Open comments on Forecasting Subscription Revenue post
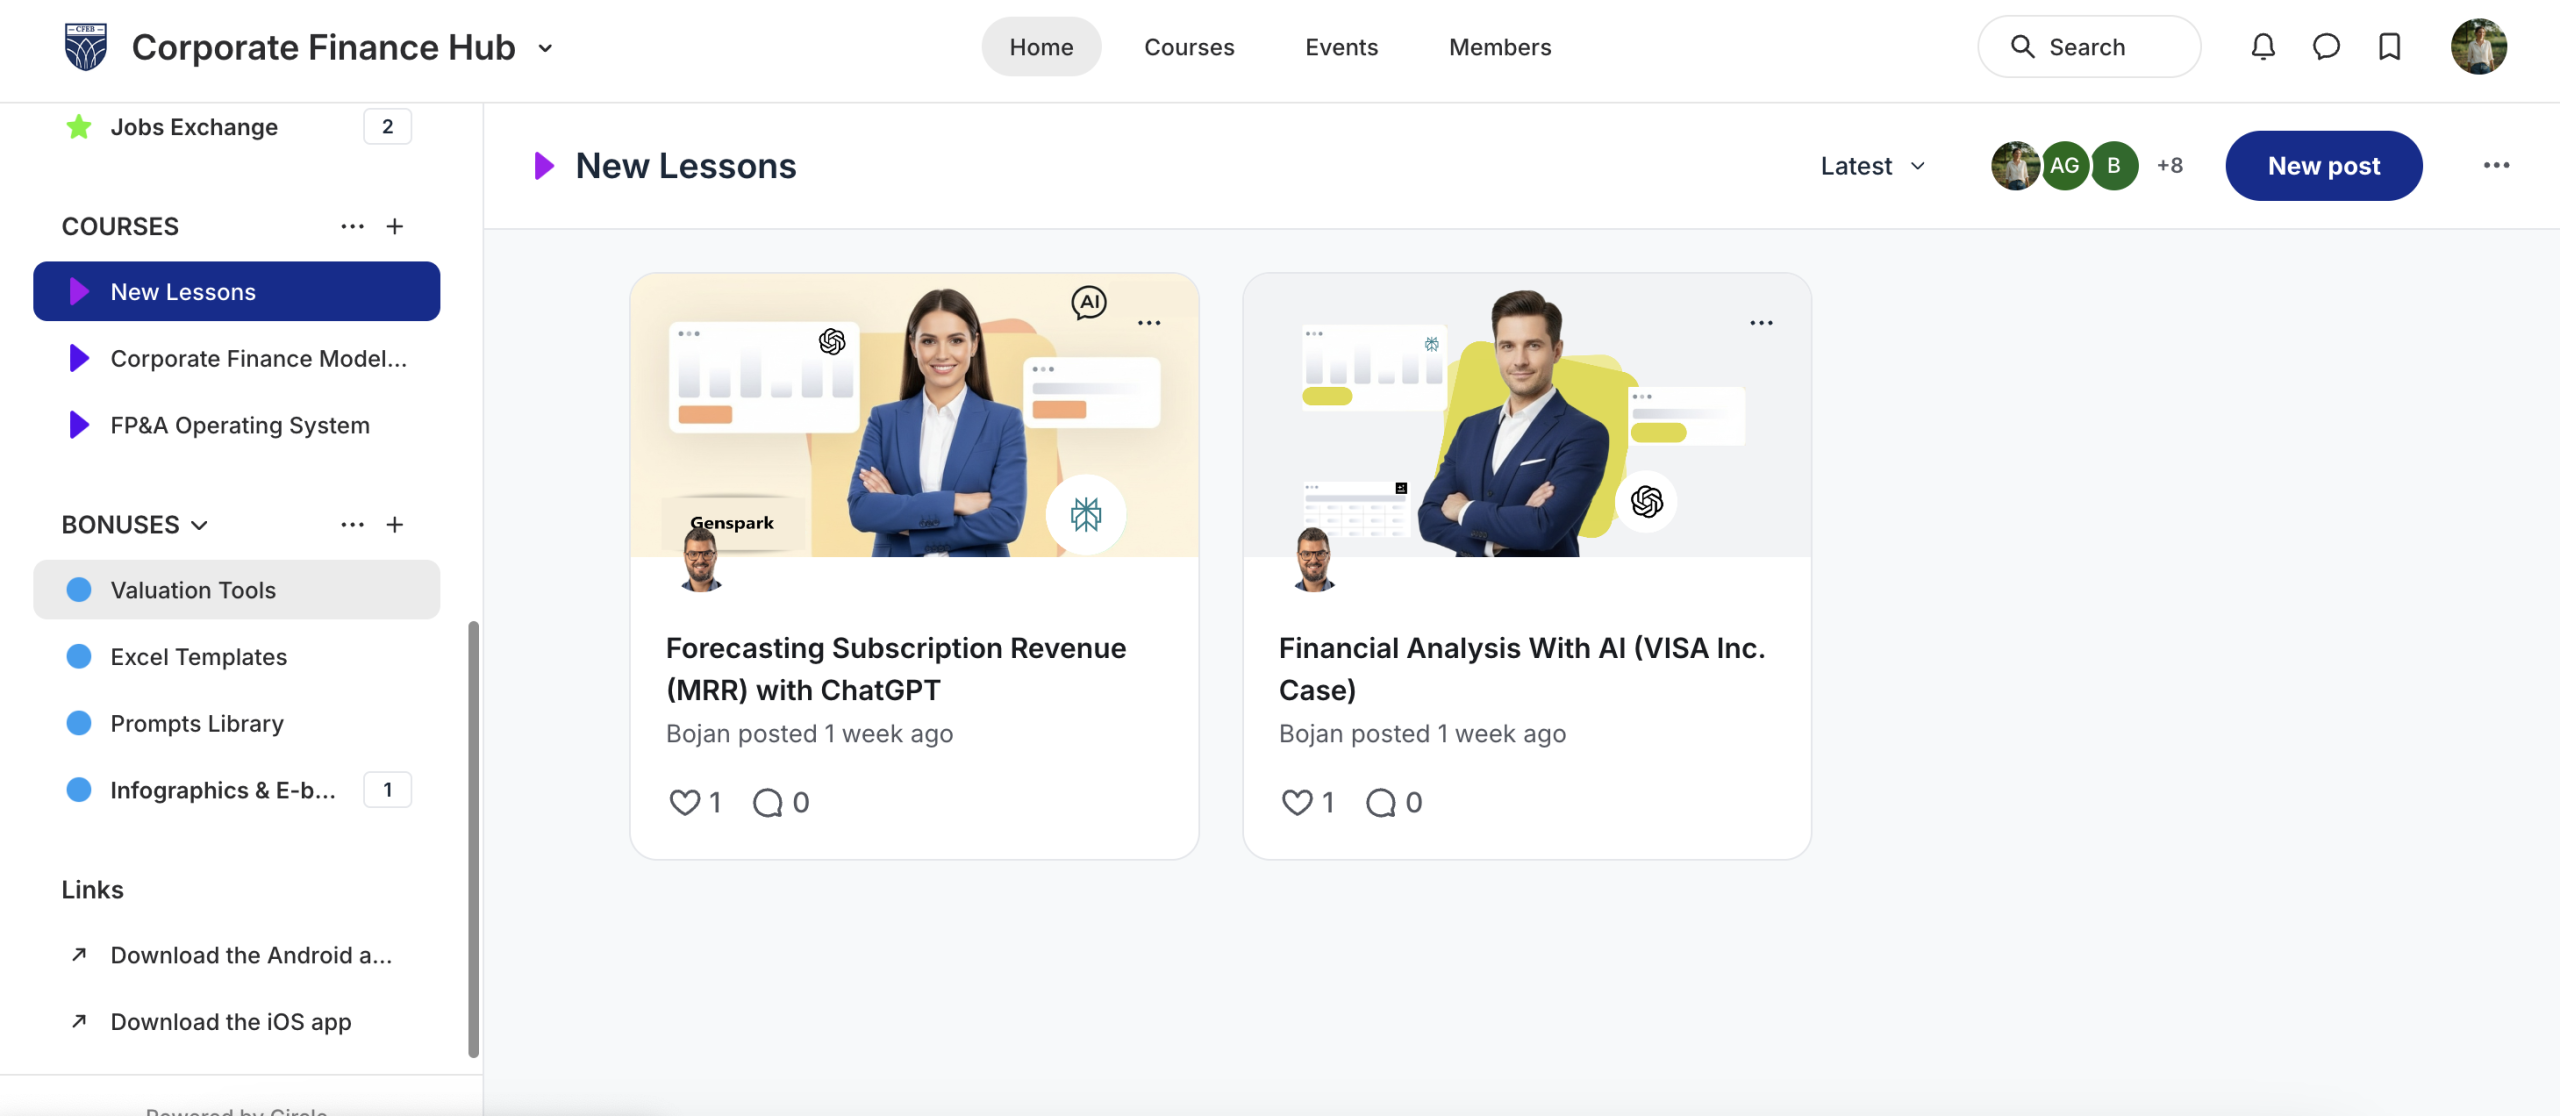Screen dimensions: 2560x1116 pos(768,803)
